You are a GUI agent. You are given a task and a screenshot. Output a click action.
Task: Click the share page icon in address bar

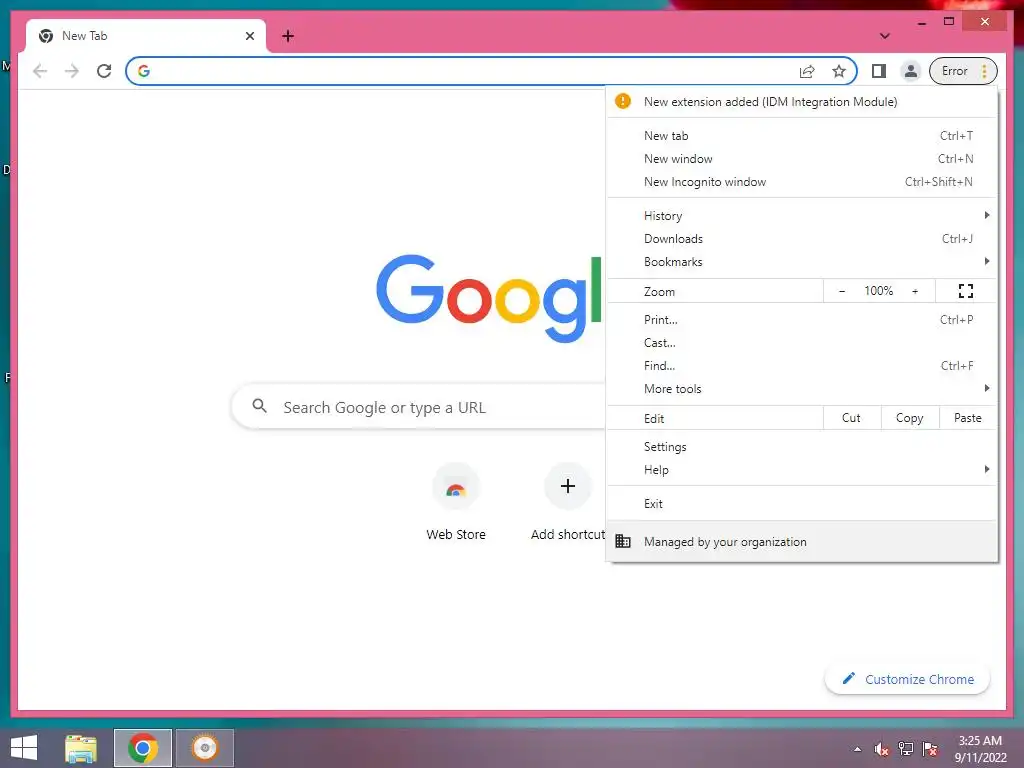(x=807, y=71)
